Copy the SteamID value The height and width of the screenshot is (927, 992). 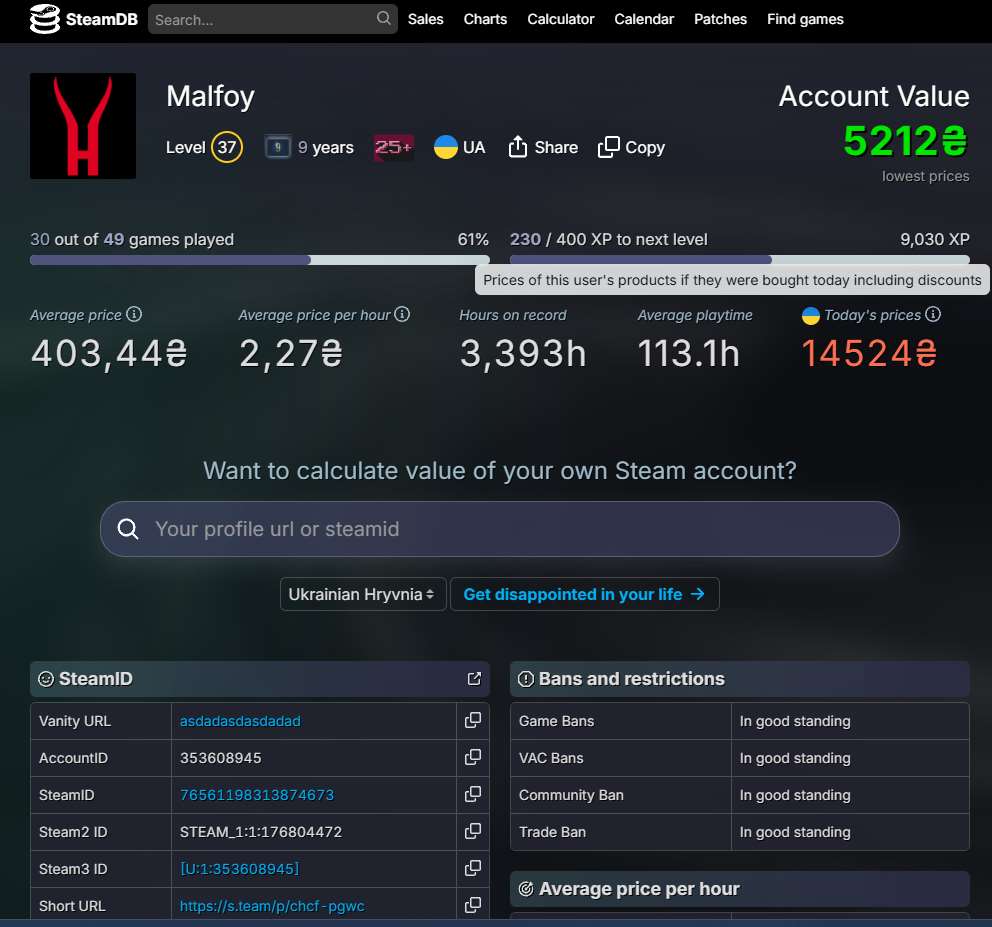click(473, 794)
